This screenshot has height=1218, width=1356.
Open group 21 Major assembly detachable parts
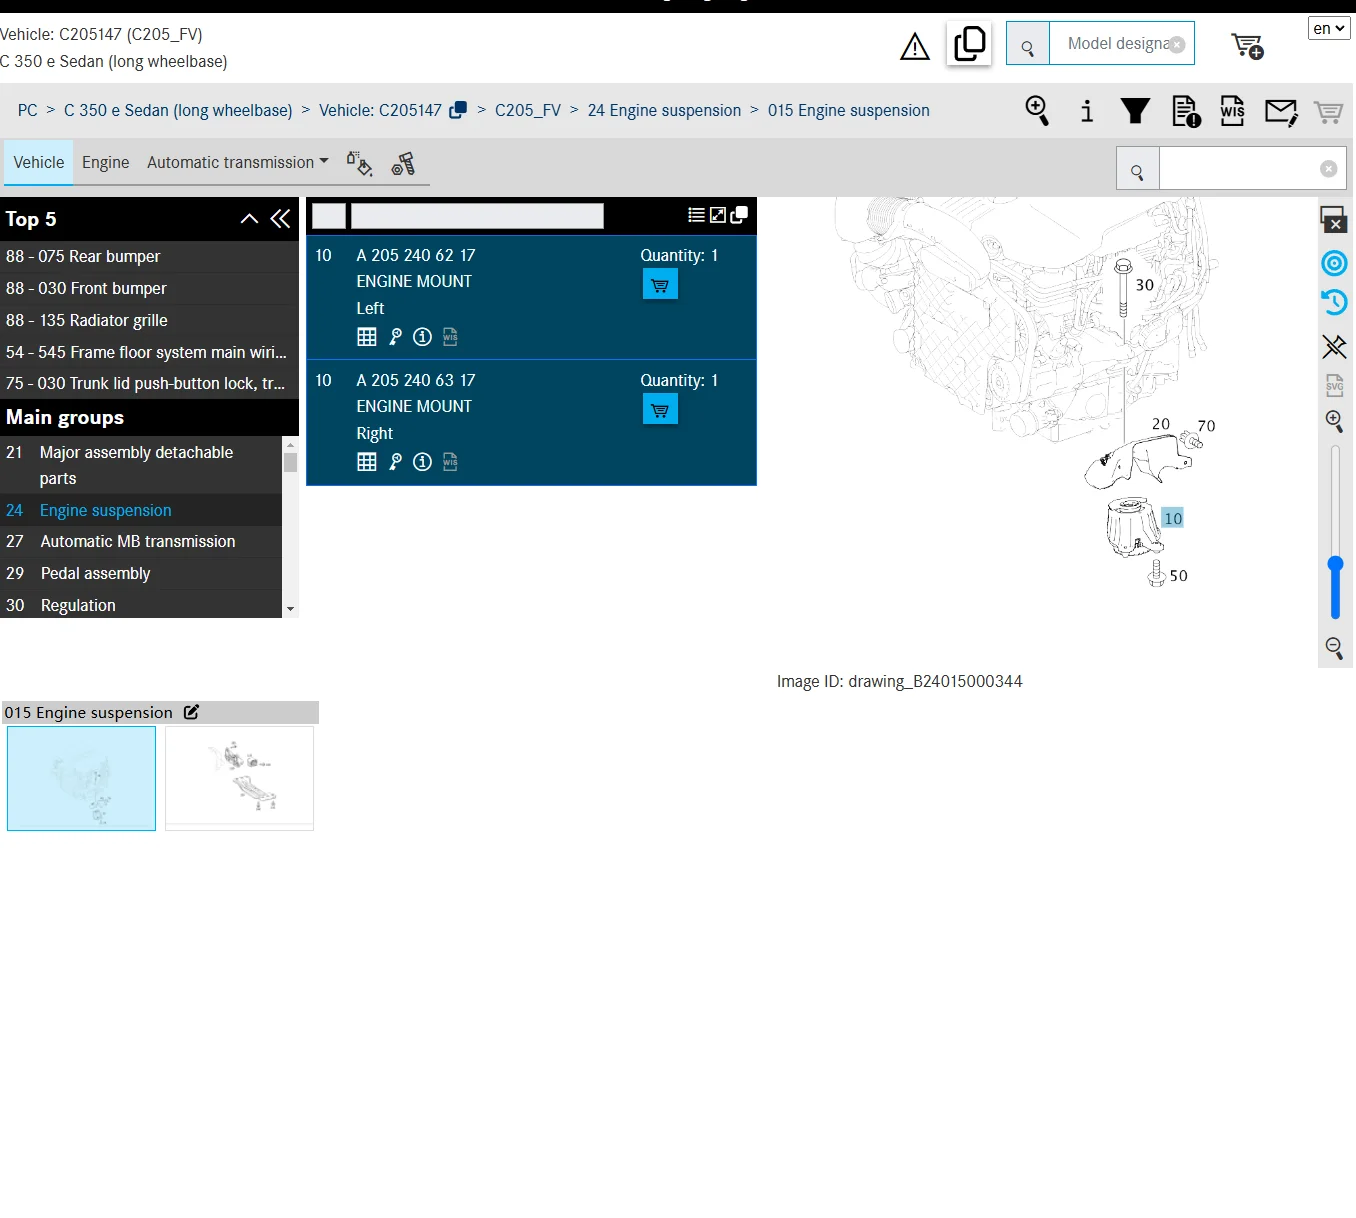point(141,465)
